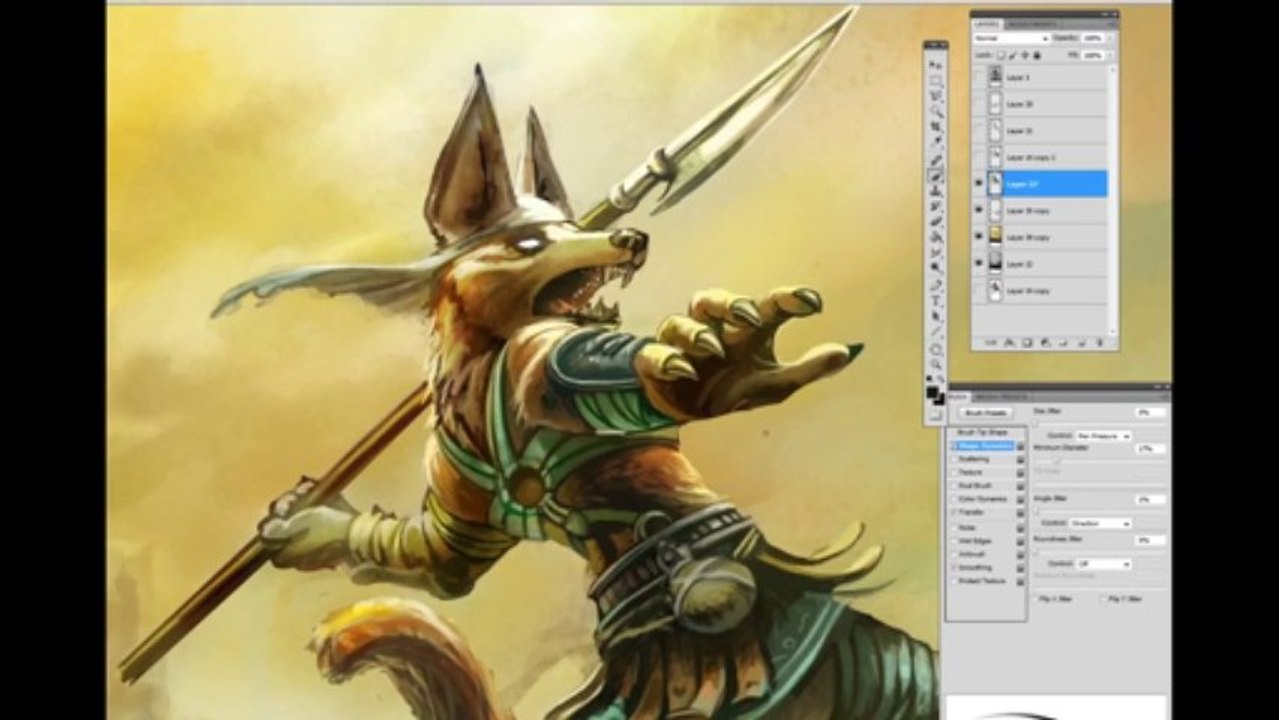Disable the Smoothing checkbox
The image size is (1279, 720).
click(953, 567)
